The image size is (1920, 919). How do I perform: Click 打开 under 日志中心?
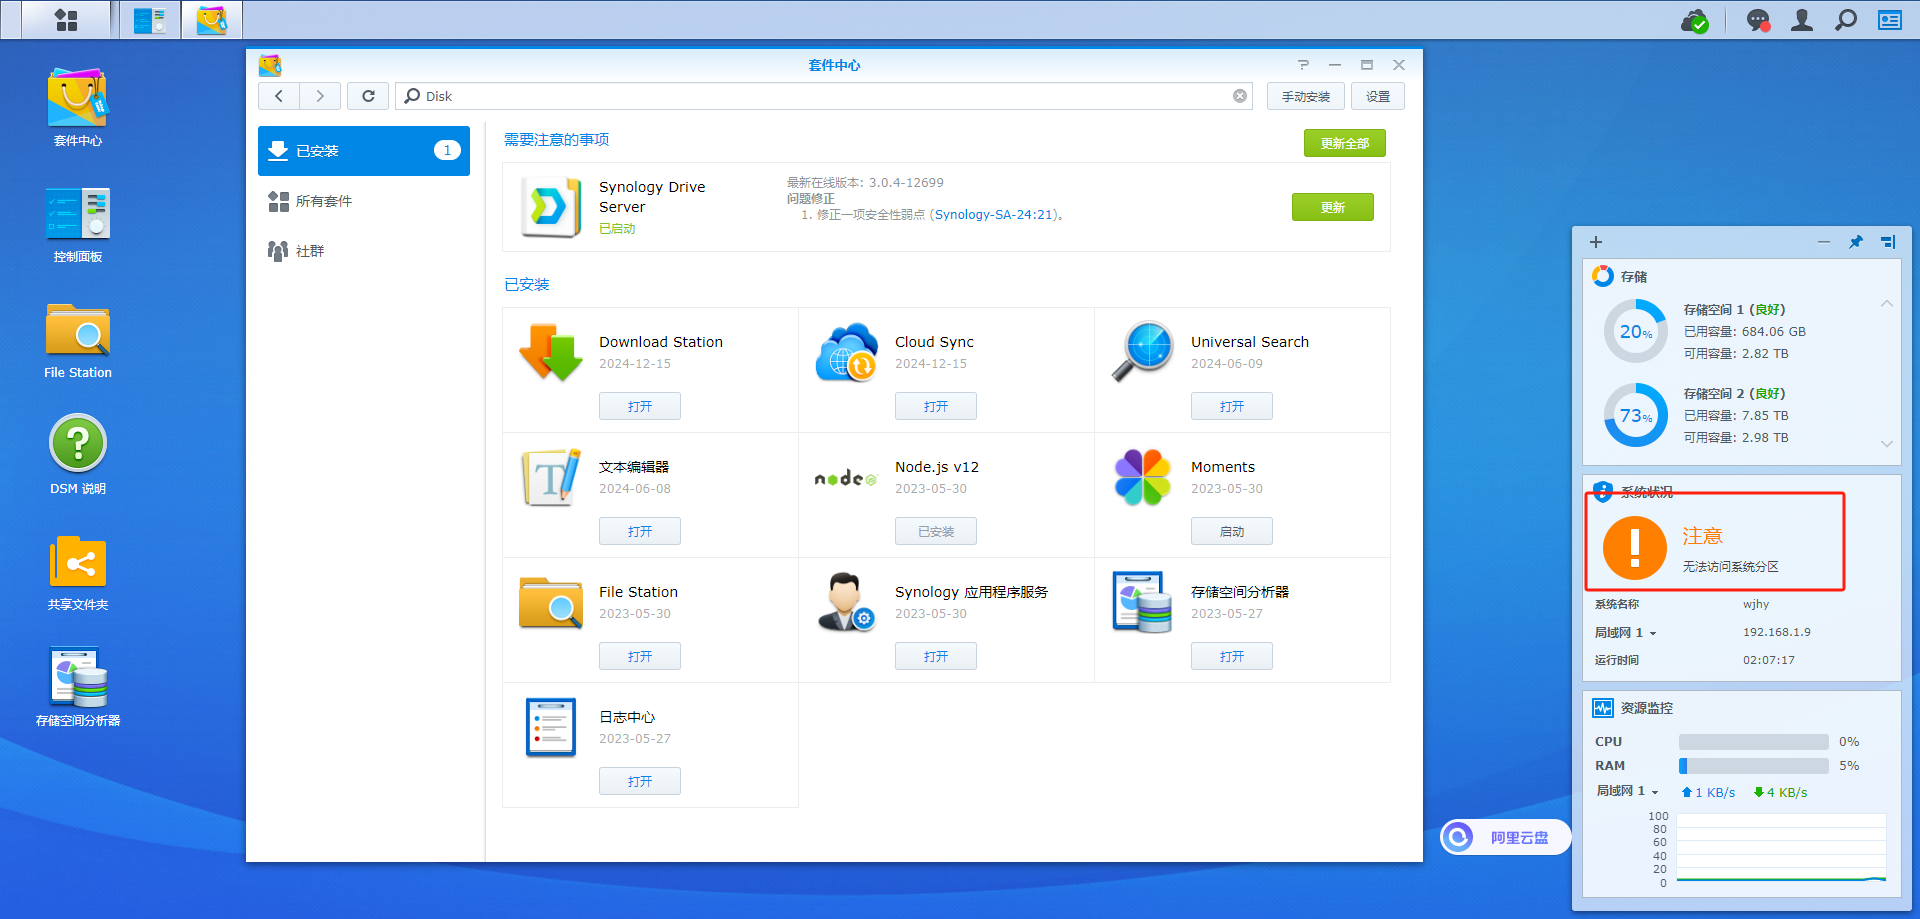tap(640, 781)
